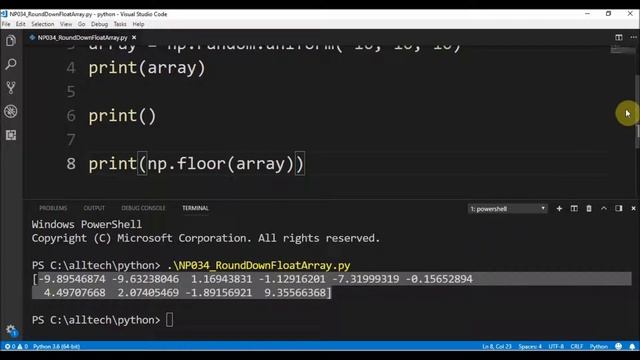The height and width of the screenshot is (360, 640).
Task: Switch to the Output panel tab
Action: 94,208
